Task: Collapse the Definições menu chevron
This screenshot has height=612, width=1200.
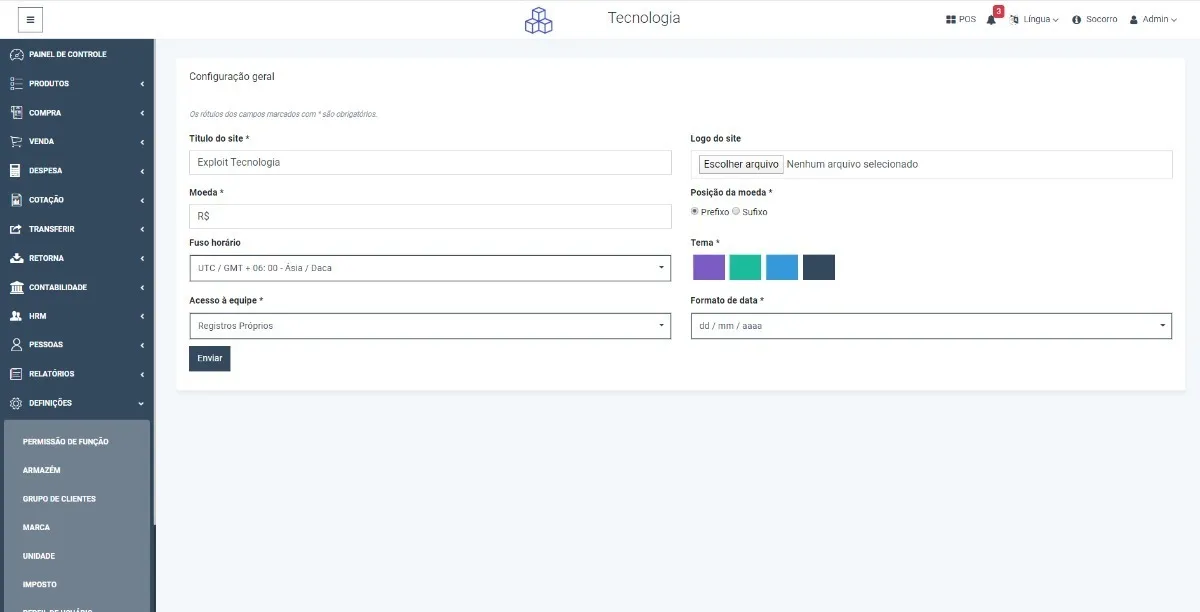Action: (142, 403)
